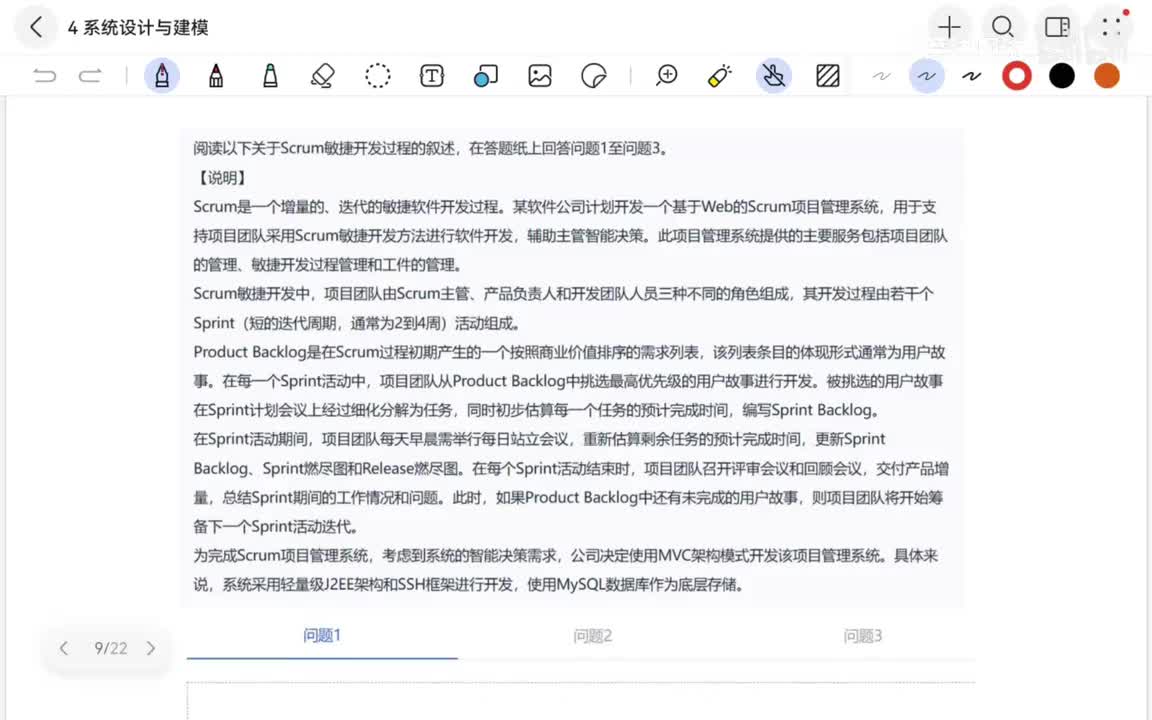Click the line starting with 在Sprint活动期间
Viewport: 1152px width, 720px height.
tap(539, 439)
